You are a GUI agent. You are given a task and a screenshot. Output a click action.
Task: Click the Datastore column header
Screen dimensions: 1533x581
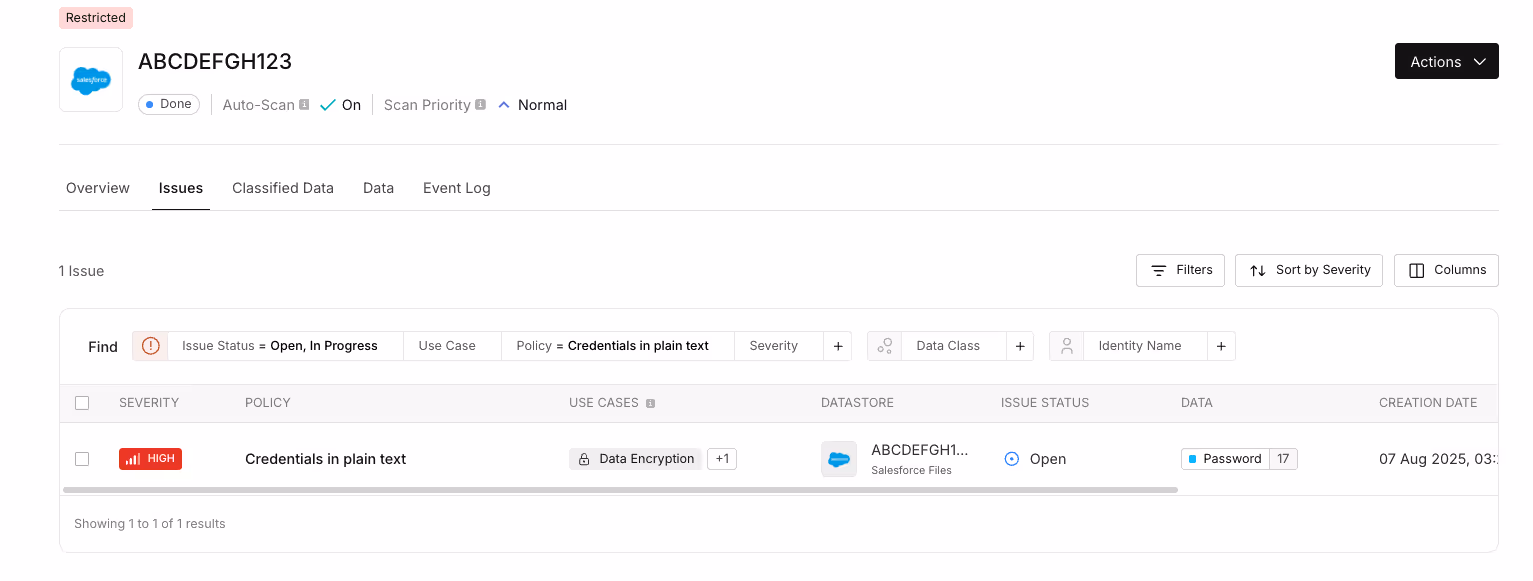857,403
